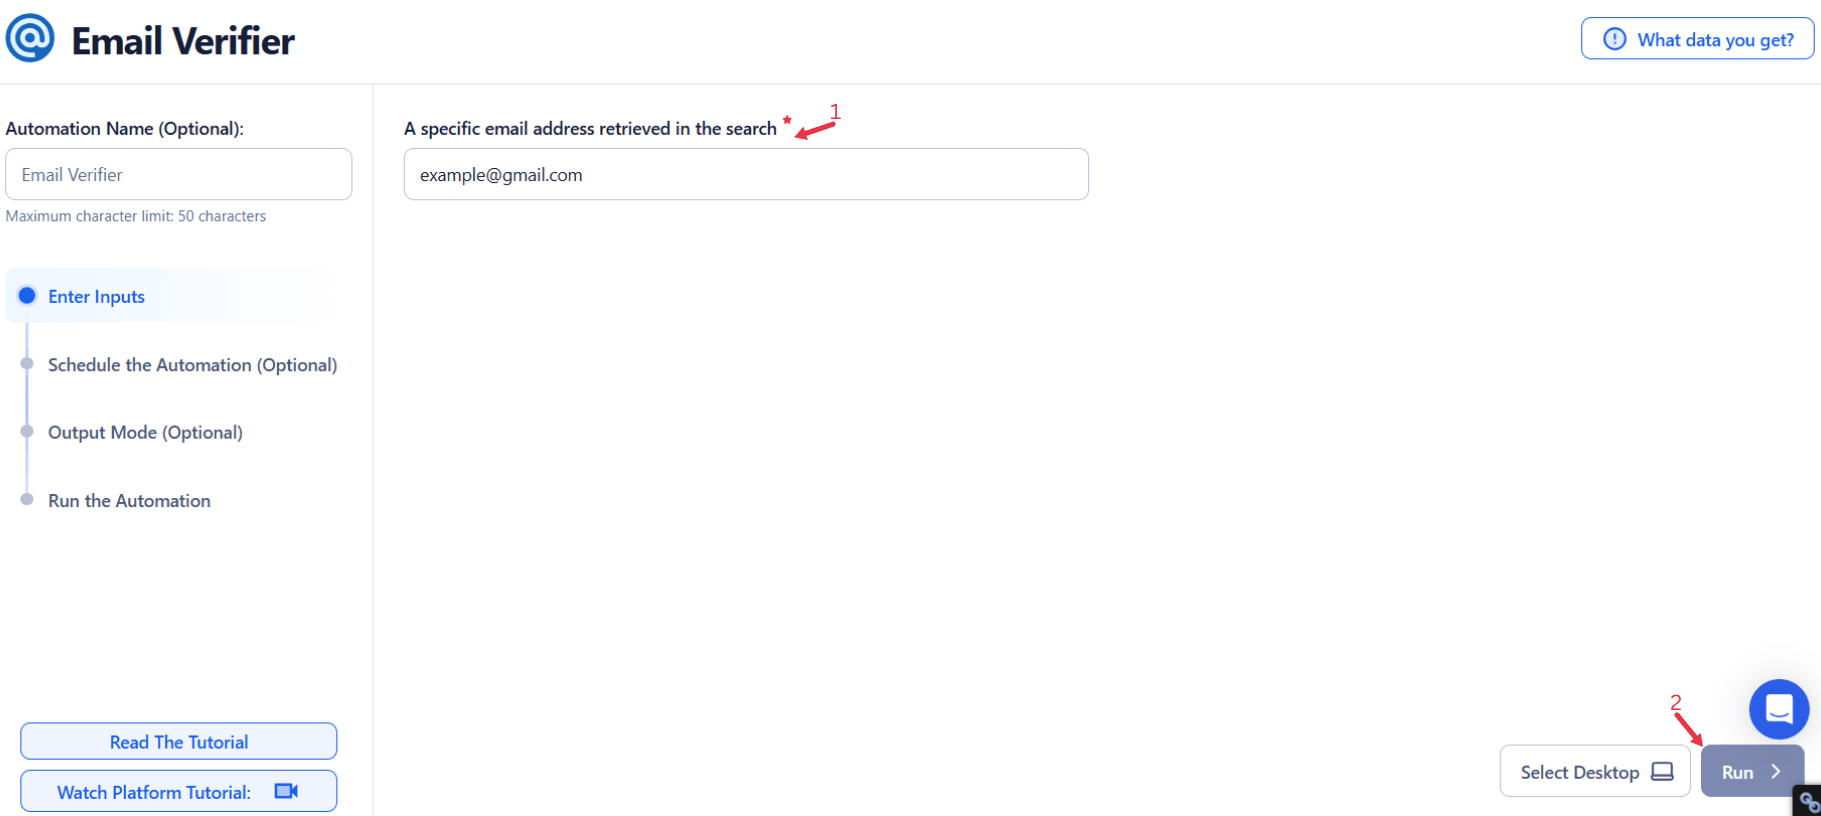Click the chevron arrow on the Run button
Screen dimensions: 1821x816
click(1776, 771)
